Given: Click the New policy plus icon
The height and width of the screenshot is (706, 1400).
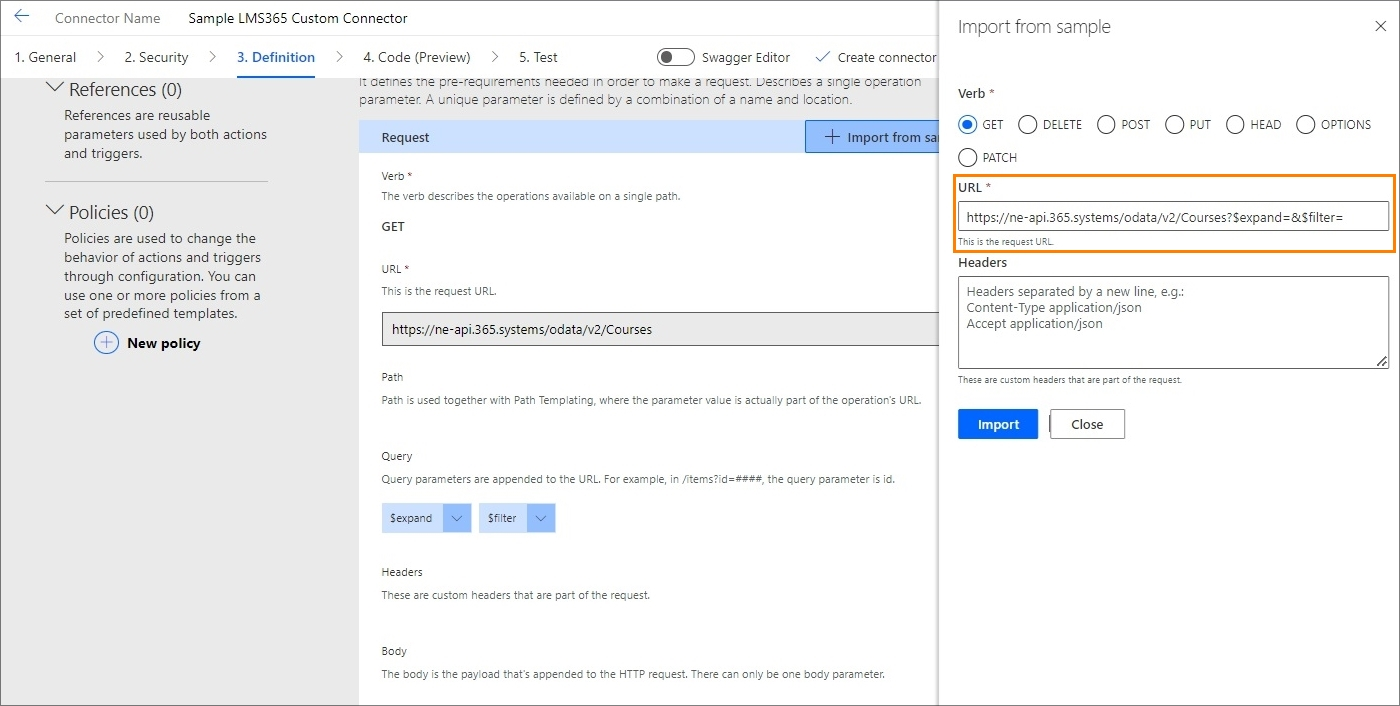Looking at the screenshot, I should (106, 343).
